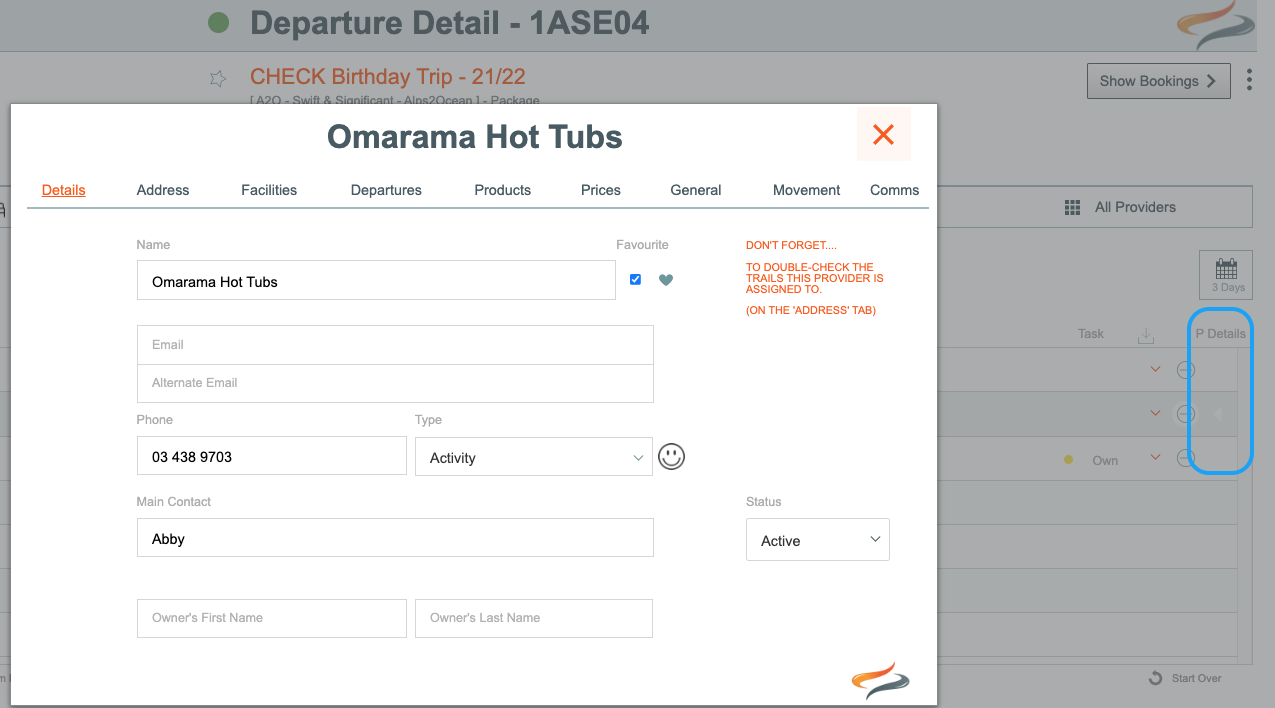Click the swirl logo in the page header
Screen dimensions: 1275x708
[1214, 26]
